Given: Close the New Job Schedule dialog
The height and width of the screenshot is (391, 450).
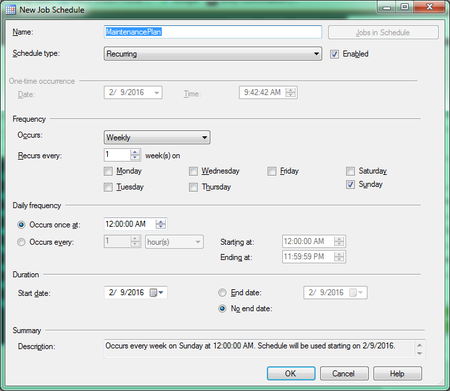Looking at the screenshot, I should pos(429,7).
